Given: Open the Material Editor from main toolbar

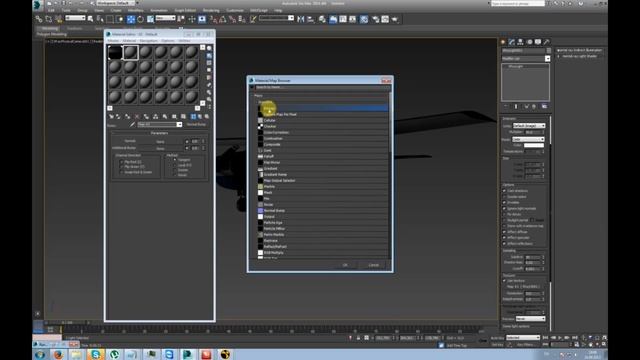Looking at the screenshot, I should (364, 19).
